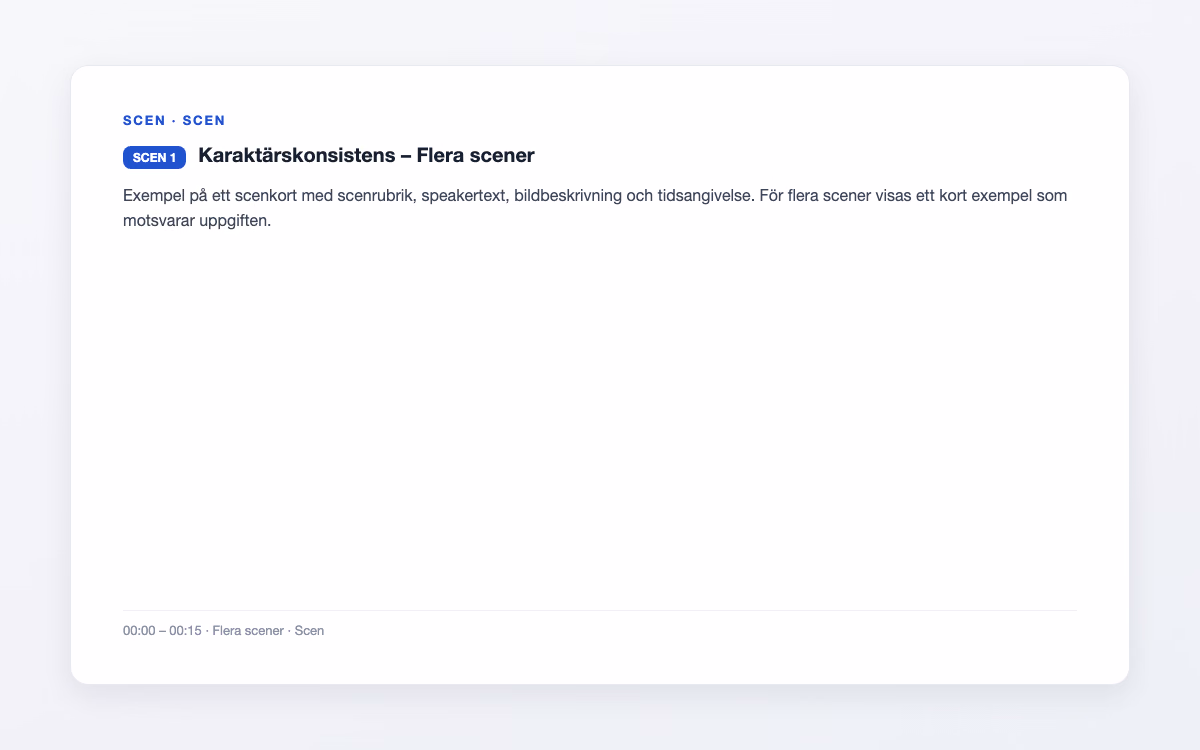Click the divider line above the footer

point(600,610)
